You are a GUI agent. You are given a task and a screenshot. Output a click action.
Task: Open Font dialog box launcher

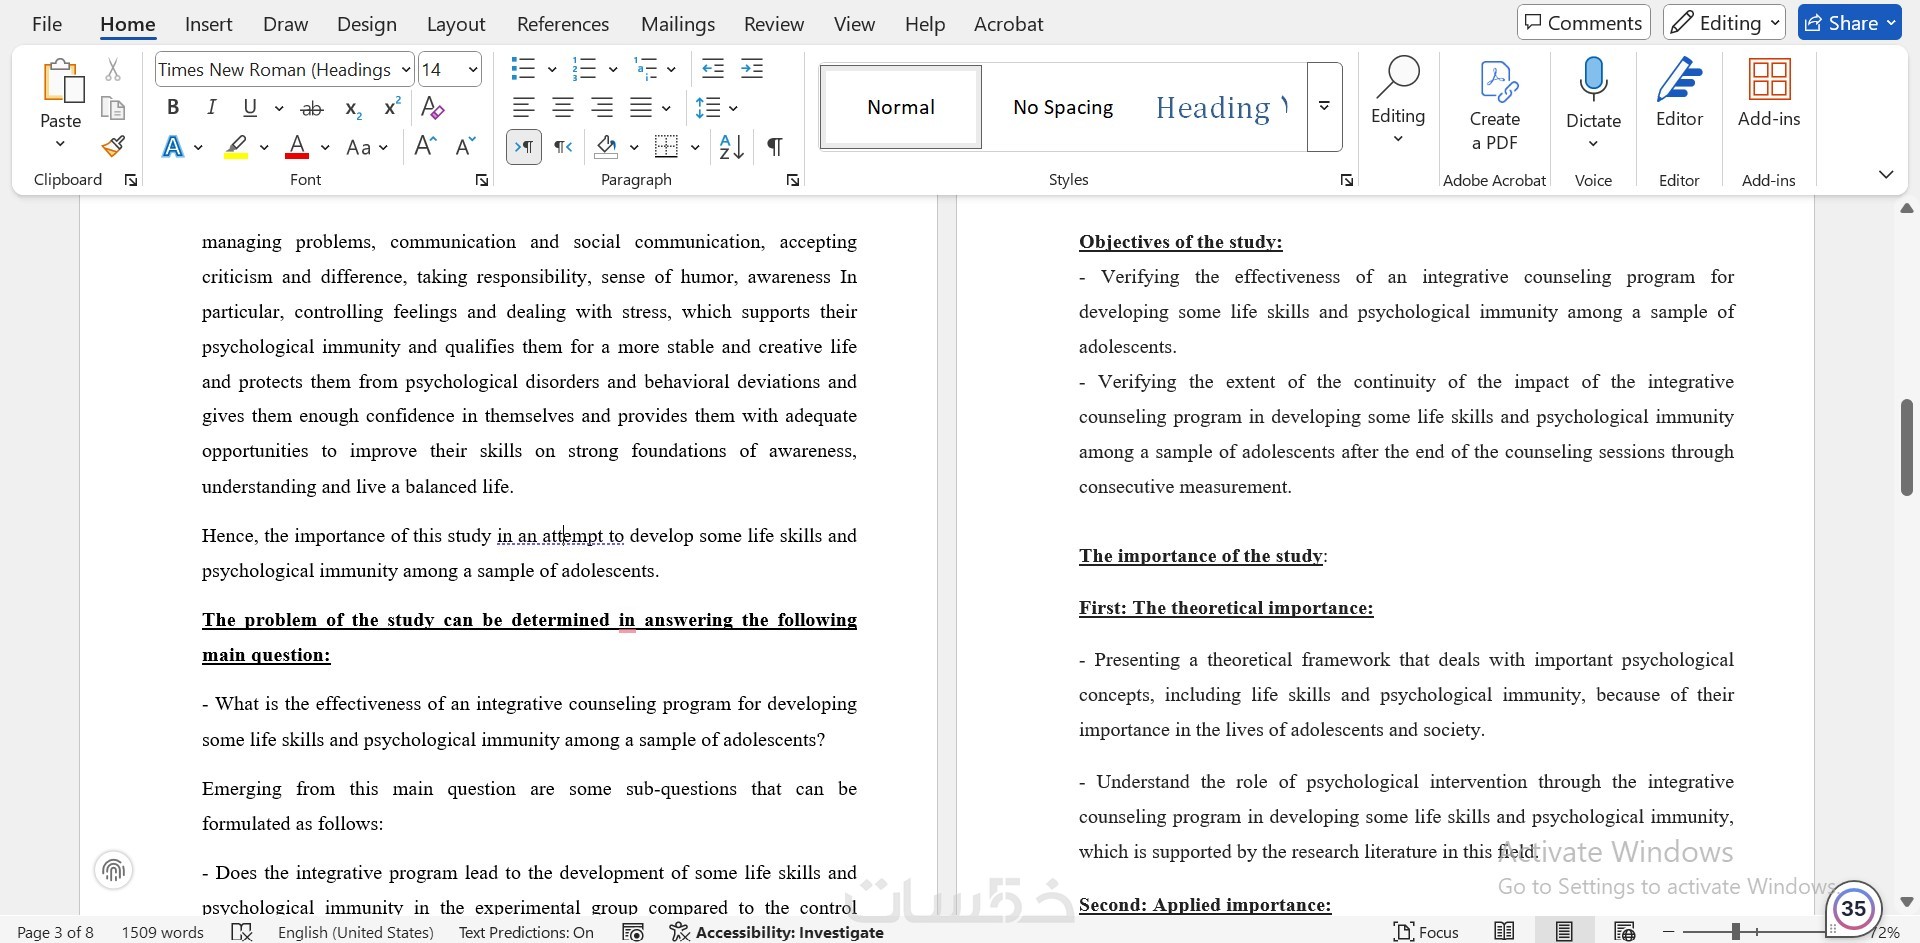482,180
